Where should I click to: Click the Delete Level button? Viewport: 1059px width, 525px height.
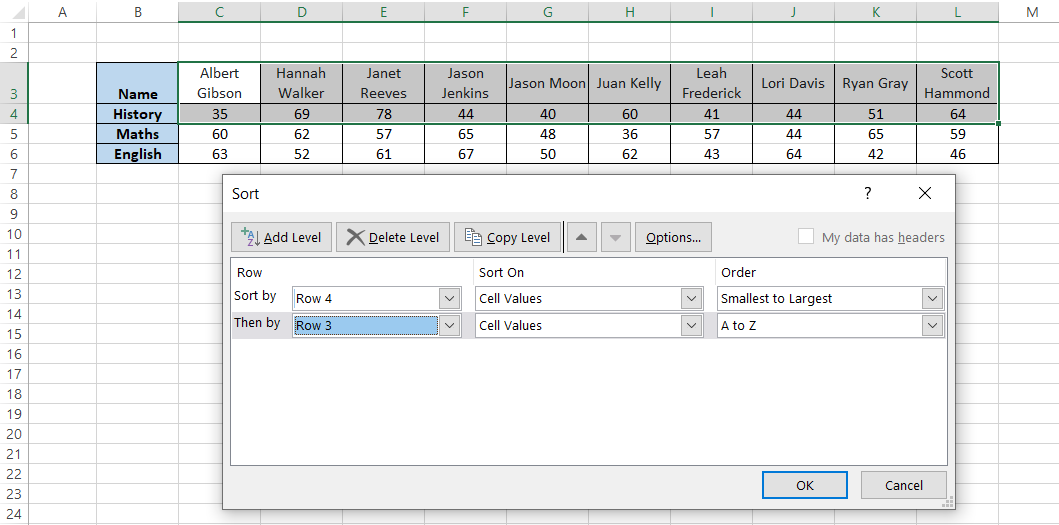pos(393,237)
